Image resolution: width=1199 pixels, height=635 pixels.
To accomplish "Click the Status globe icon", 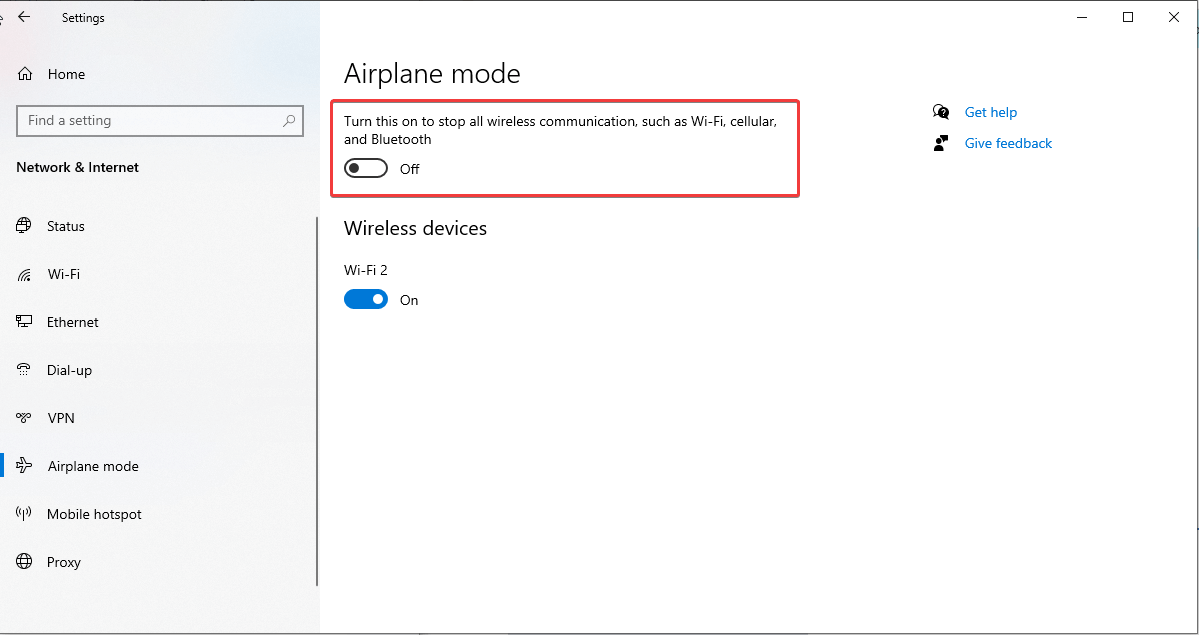I will pyautogui.click(x=23, y=226).
